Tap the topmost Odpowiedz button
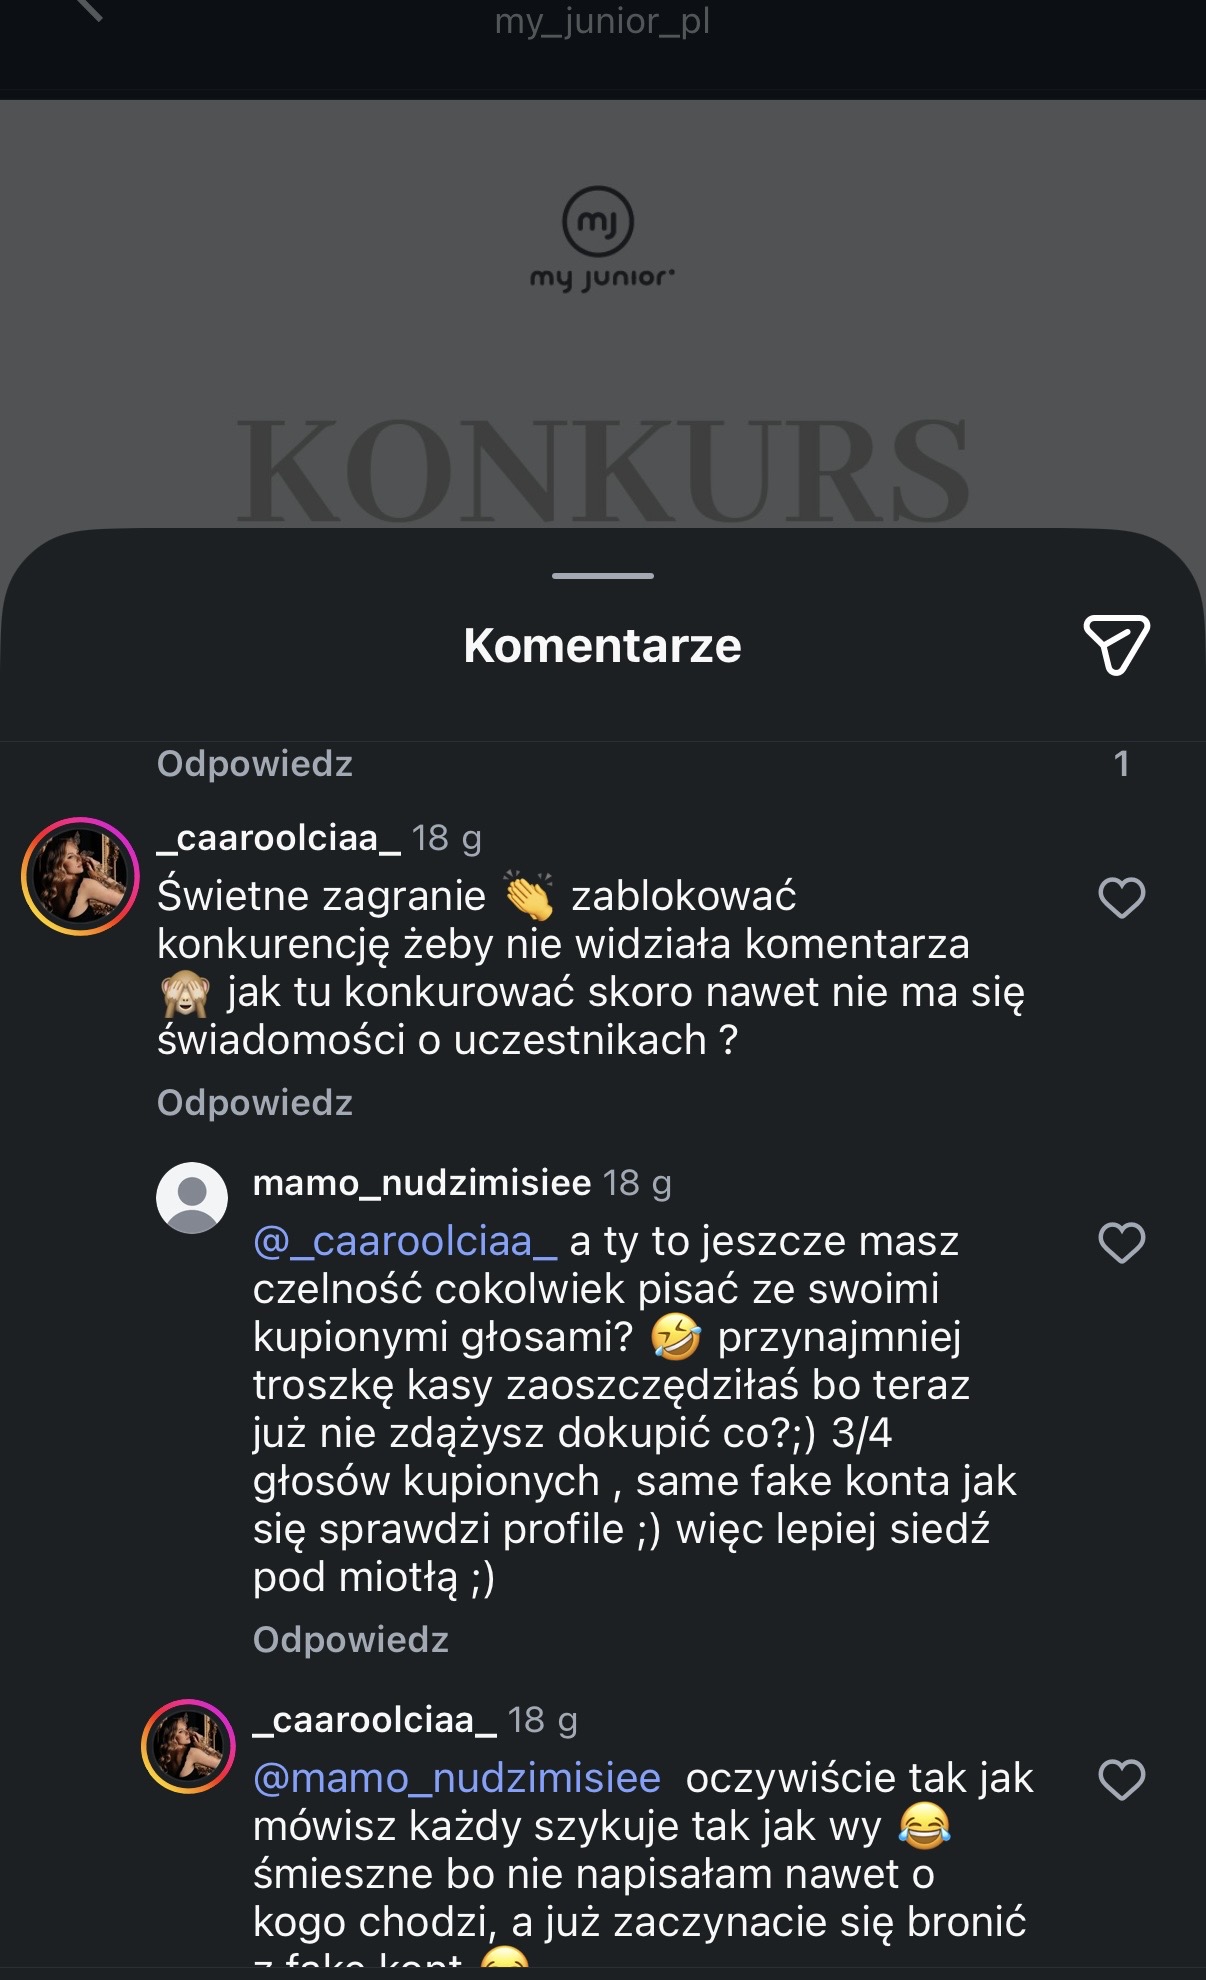Image resolution: width=1206 pixels, height=1980 pixels. [x=255, y=764]
